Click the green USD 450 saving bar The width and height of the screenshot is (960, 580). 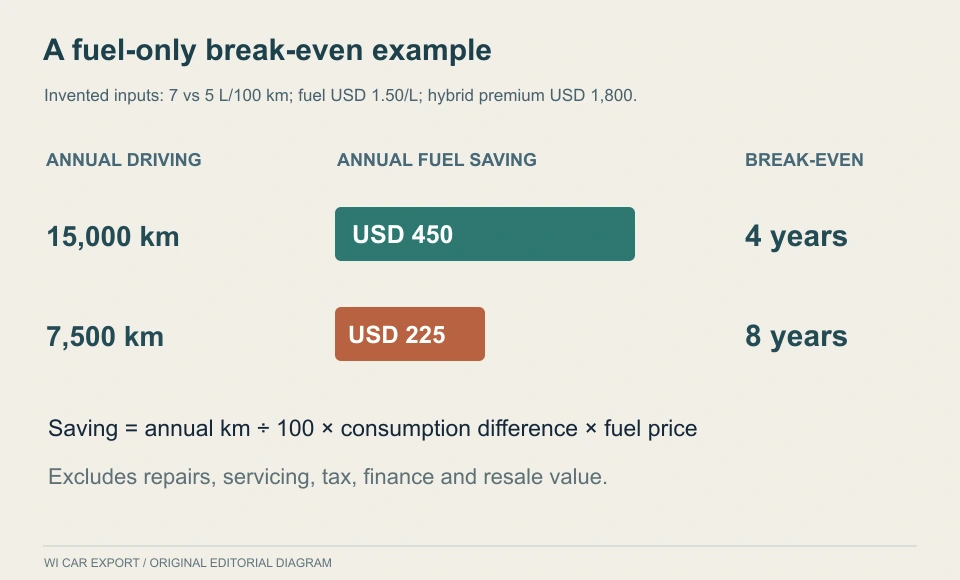pos(485,234)
